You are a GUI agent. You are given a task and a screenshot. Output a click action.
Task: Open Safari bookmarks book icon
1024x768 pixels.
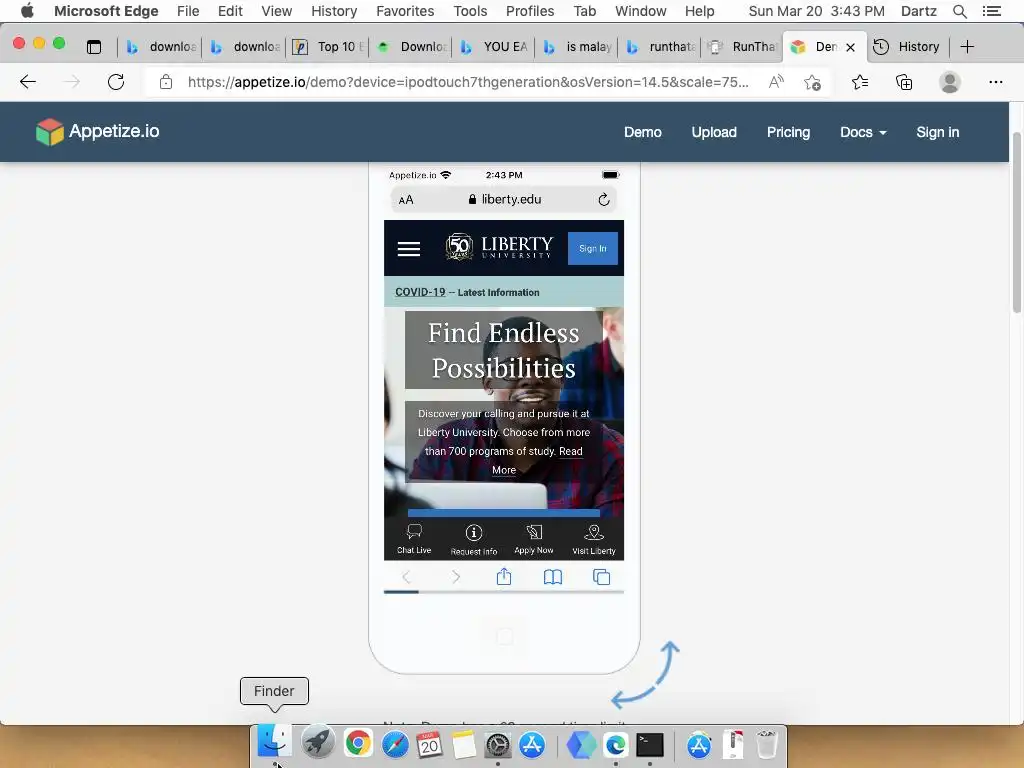pos(552,577)
